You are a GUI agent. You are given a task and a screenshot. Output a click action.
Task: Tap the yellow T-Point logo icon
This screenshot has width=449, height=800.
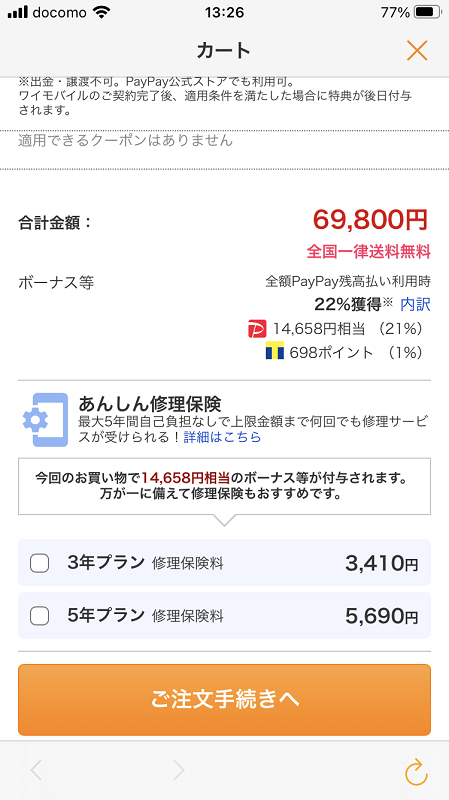(275, 352)
